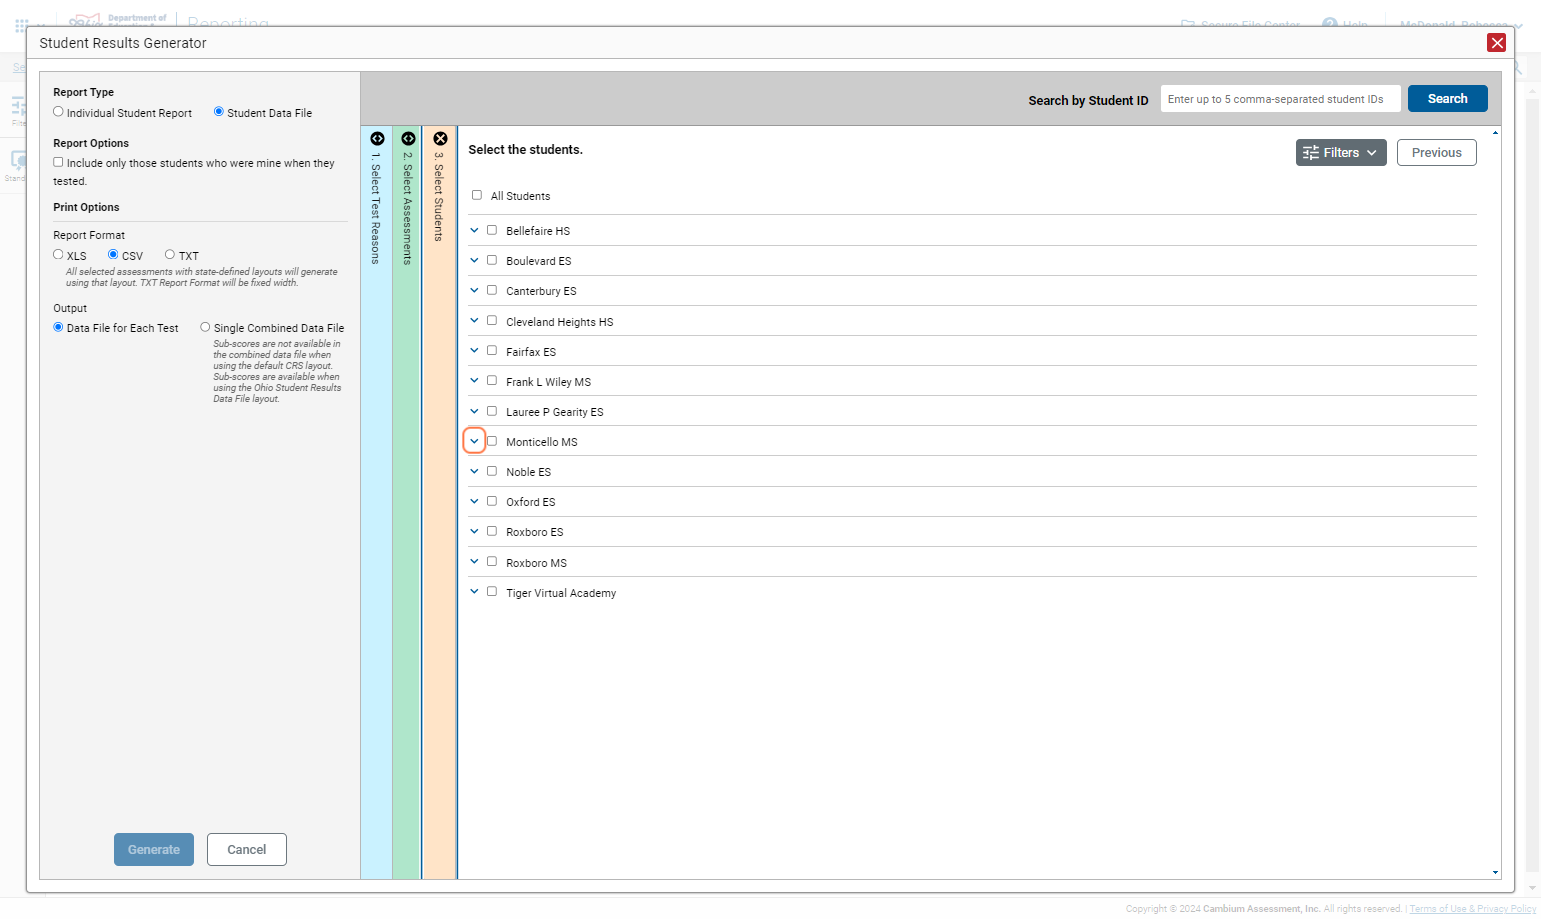Check the Lauree P Gearity ES checkbox
The image size is (1541, 919).
point(492,411)
